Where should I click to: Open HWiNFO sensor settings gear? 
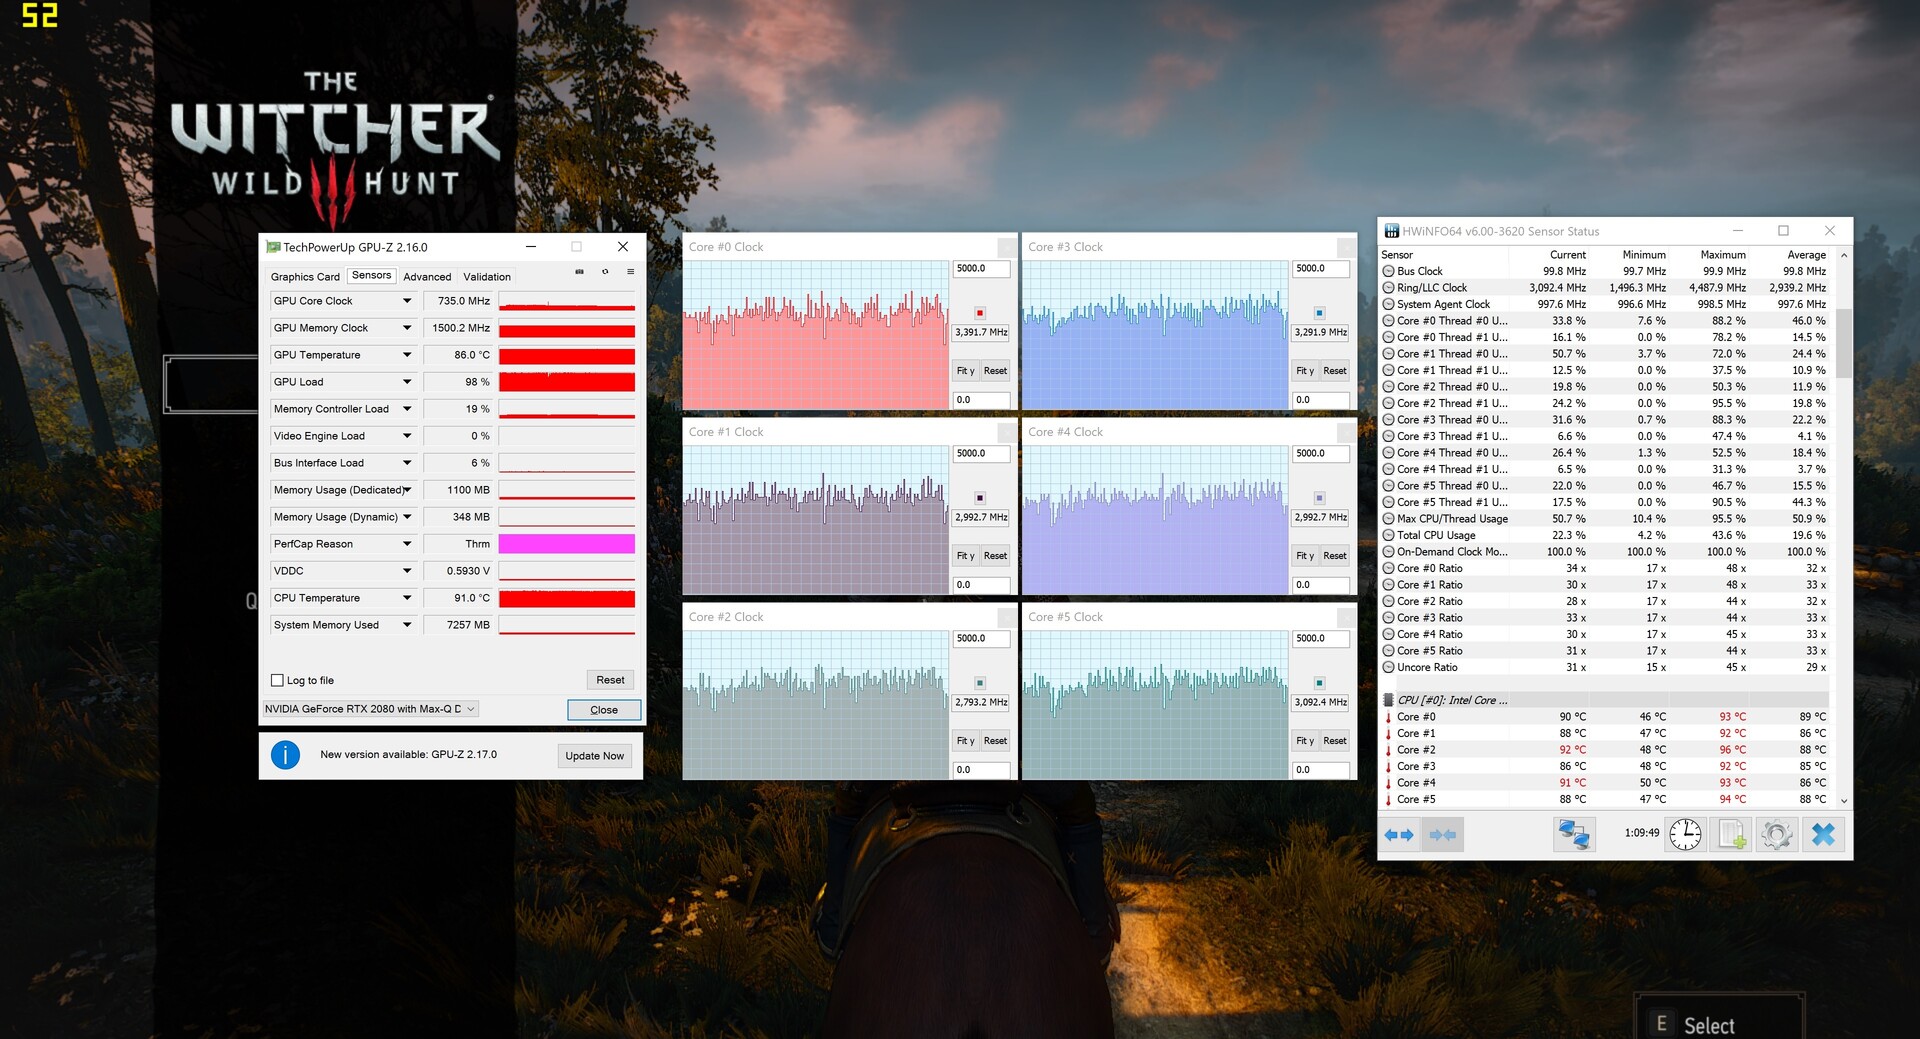point(1777,834)
